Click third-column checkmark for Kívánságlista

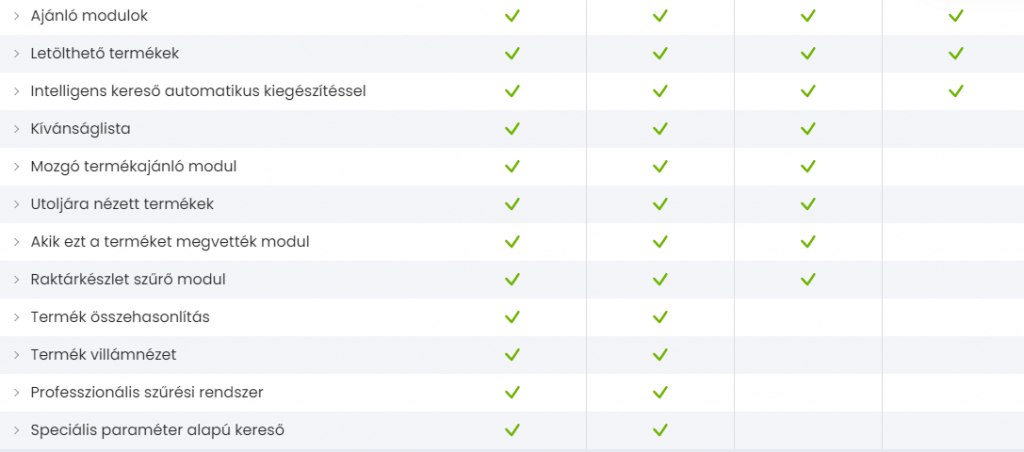click(x=808, y=129)
